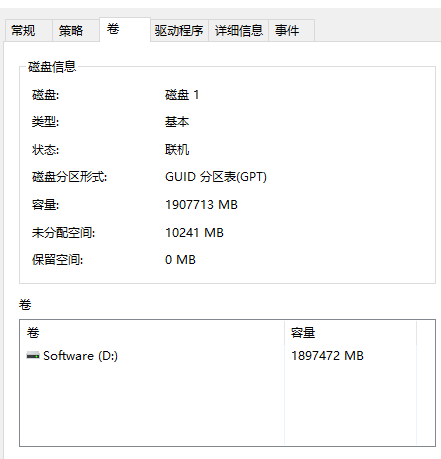
Task: Open the 驱动程序 tab
Action: (179, 31)
